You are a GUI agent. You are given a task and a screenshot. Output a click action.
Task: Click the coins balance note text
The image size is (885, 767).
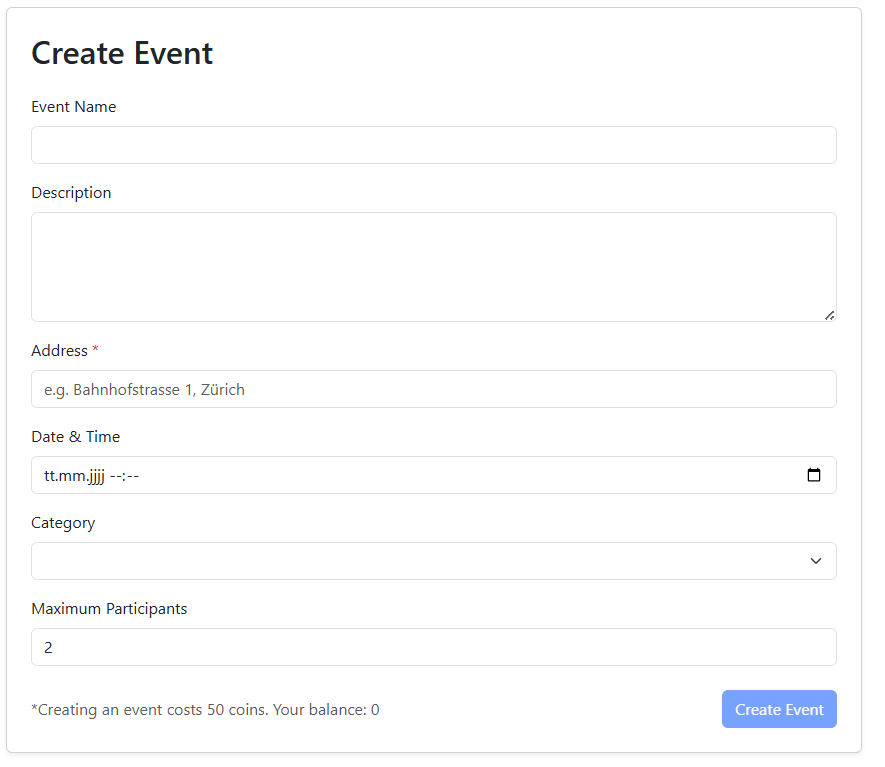(x=205, y=710)
